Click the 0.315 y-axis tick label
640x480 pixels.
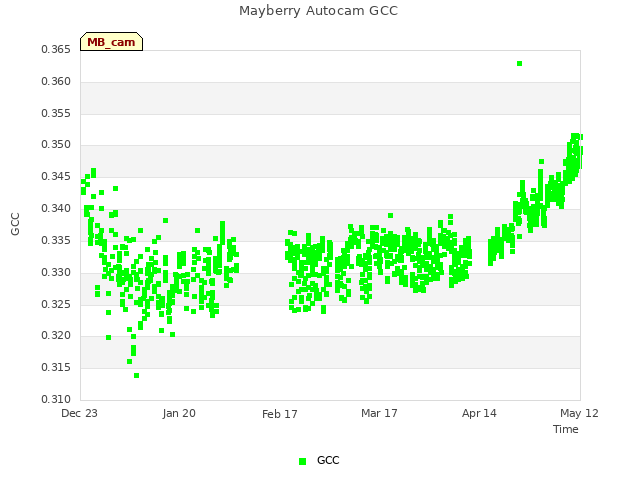click(56, 368)
